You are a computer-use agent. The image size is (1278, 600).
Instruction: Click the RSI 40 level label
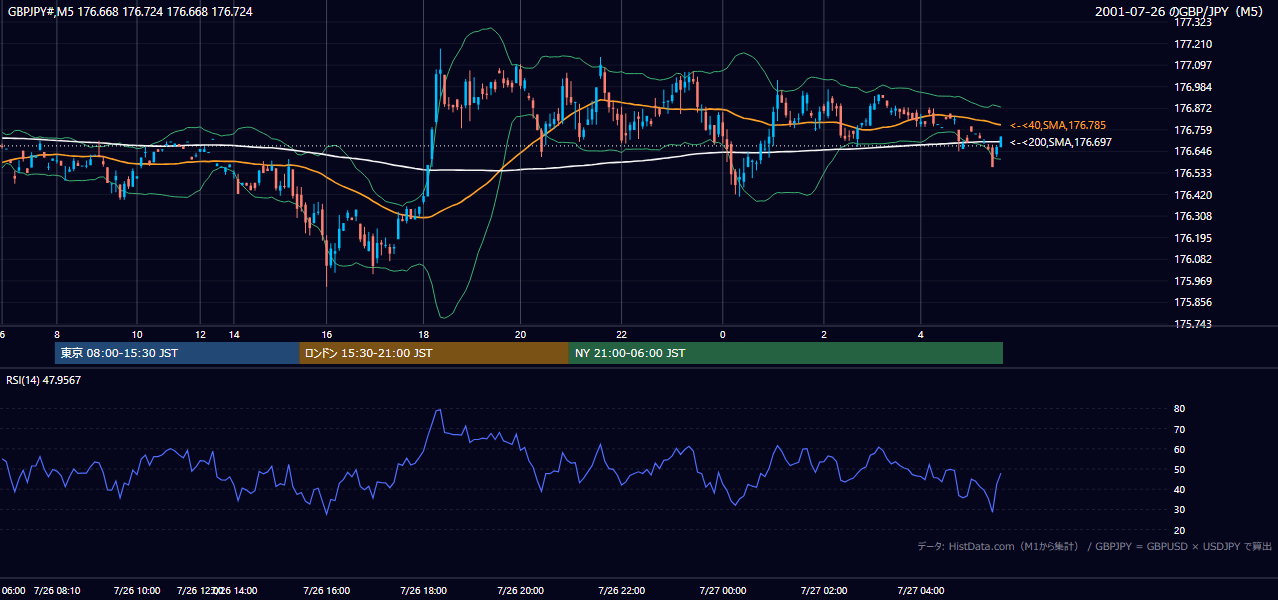1179,489
